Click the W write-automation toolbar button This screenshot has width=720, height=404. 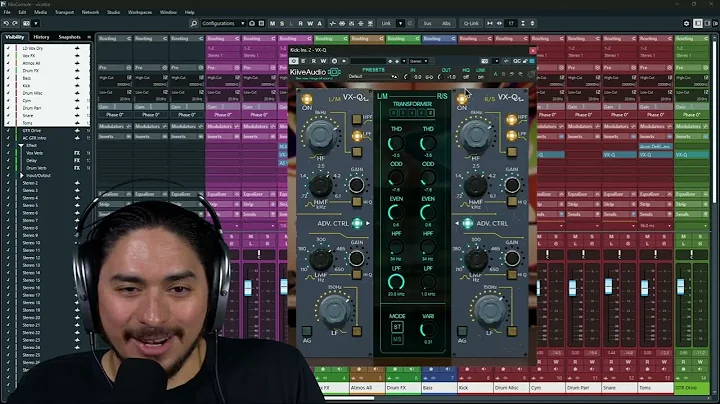(x=310, y=23)
